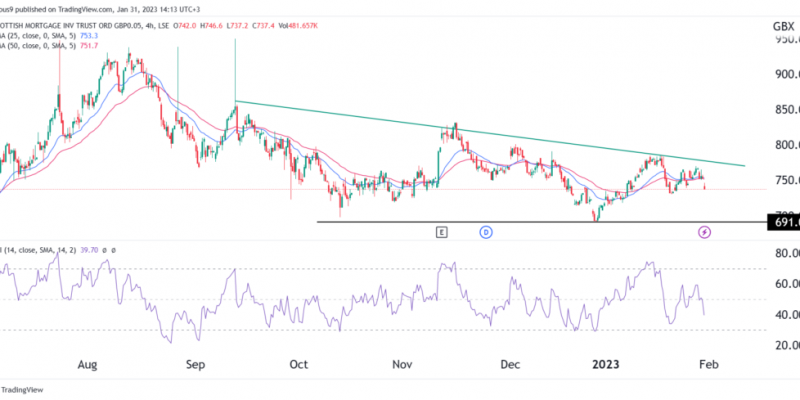Select the 691.0 support price label
This screenshot has width=800, height=400.
coord(783,222)
